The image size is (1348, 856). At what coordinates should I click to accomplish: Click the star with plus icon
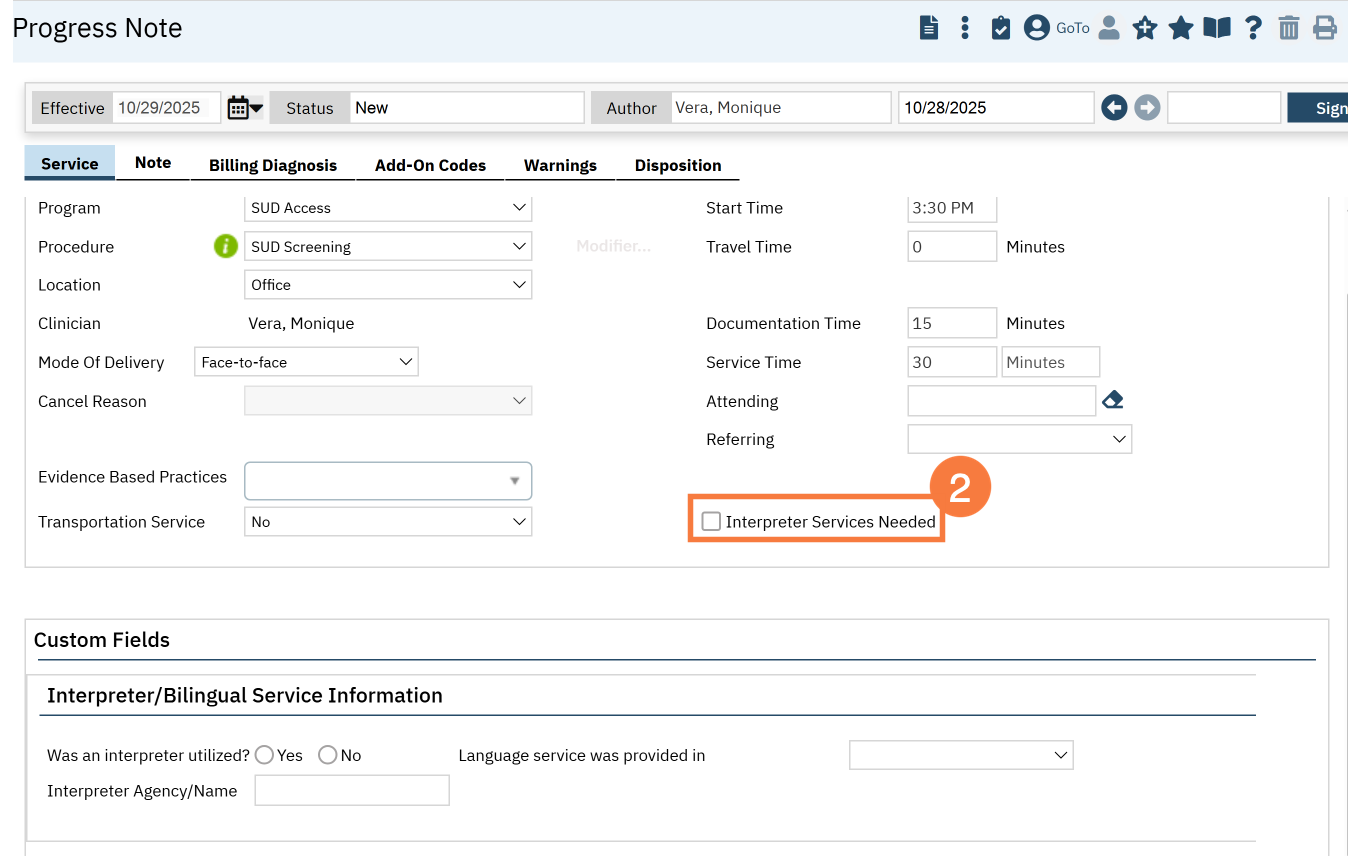click(1144, 28)
